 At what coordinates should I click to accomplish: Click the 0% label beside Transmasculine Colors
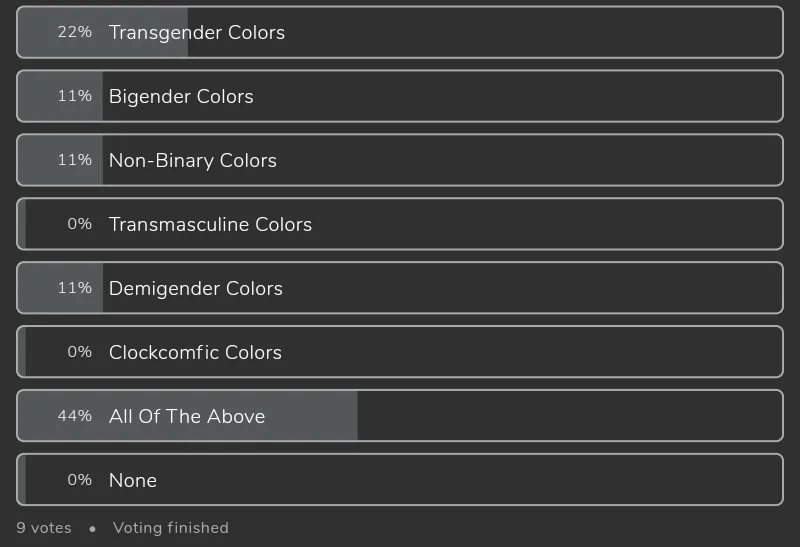click(x=79, y=224)
